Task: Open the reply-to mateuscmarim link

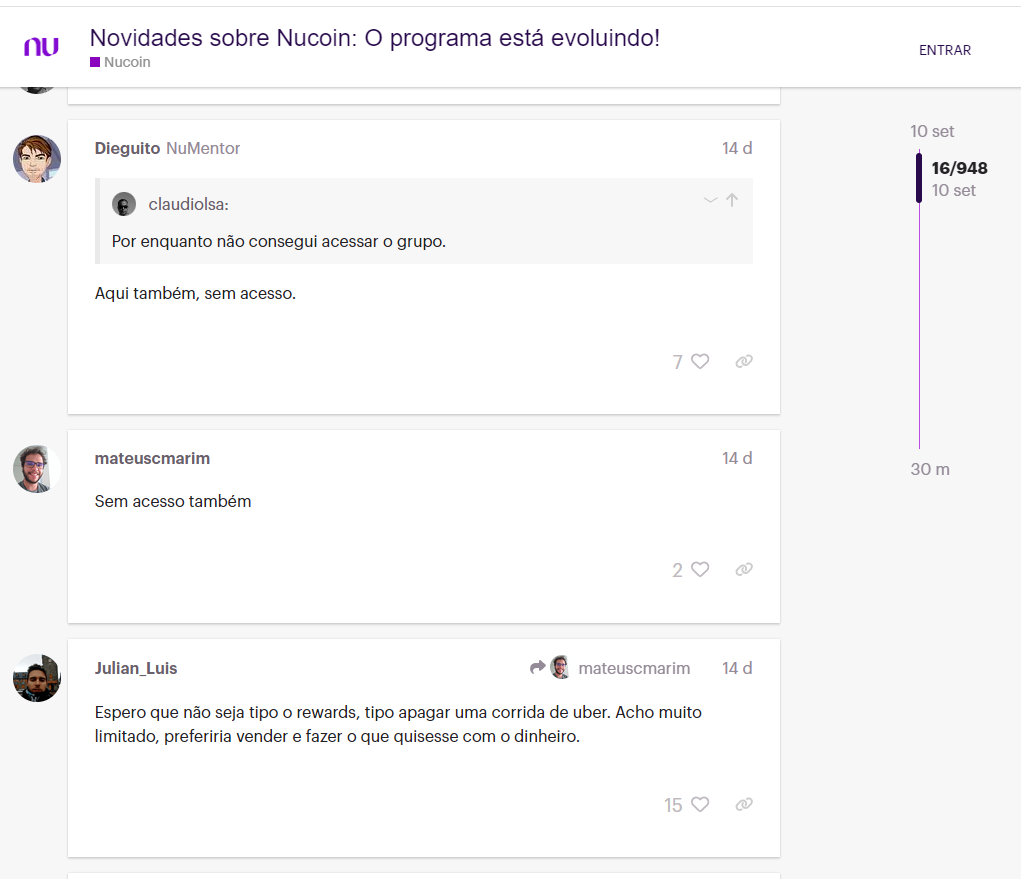Action: tap(634, 668)
